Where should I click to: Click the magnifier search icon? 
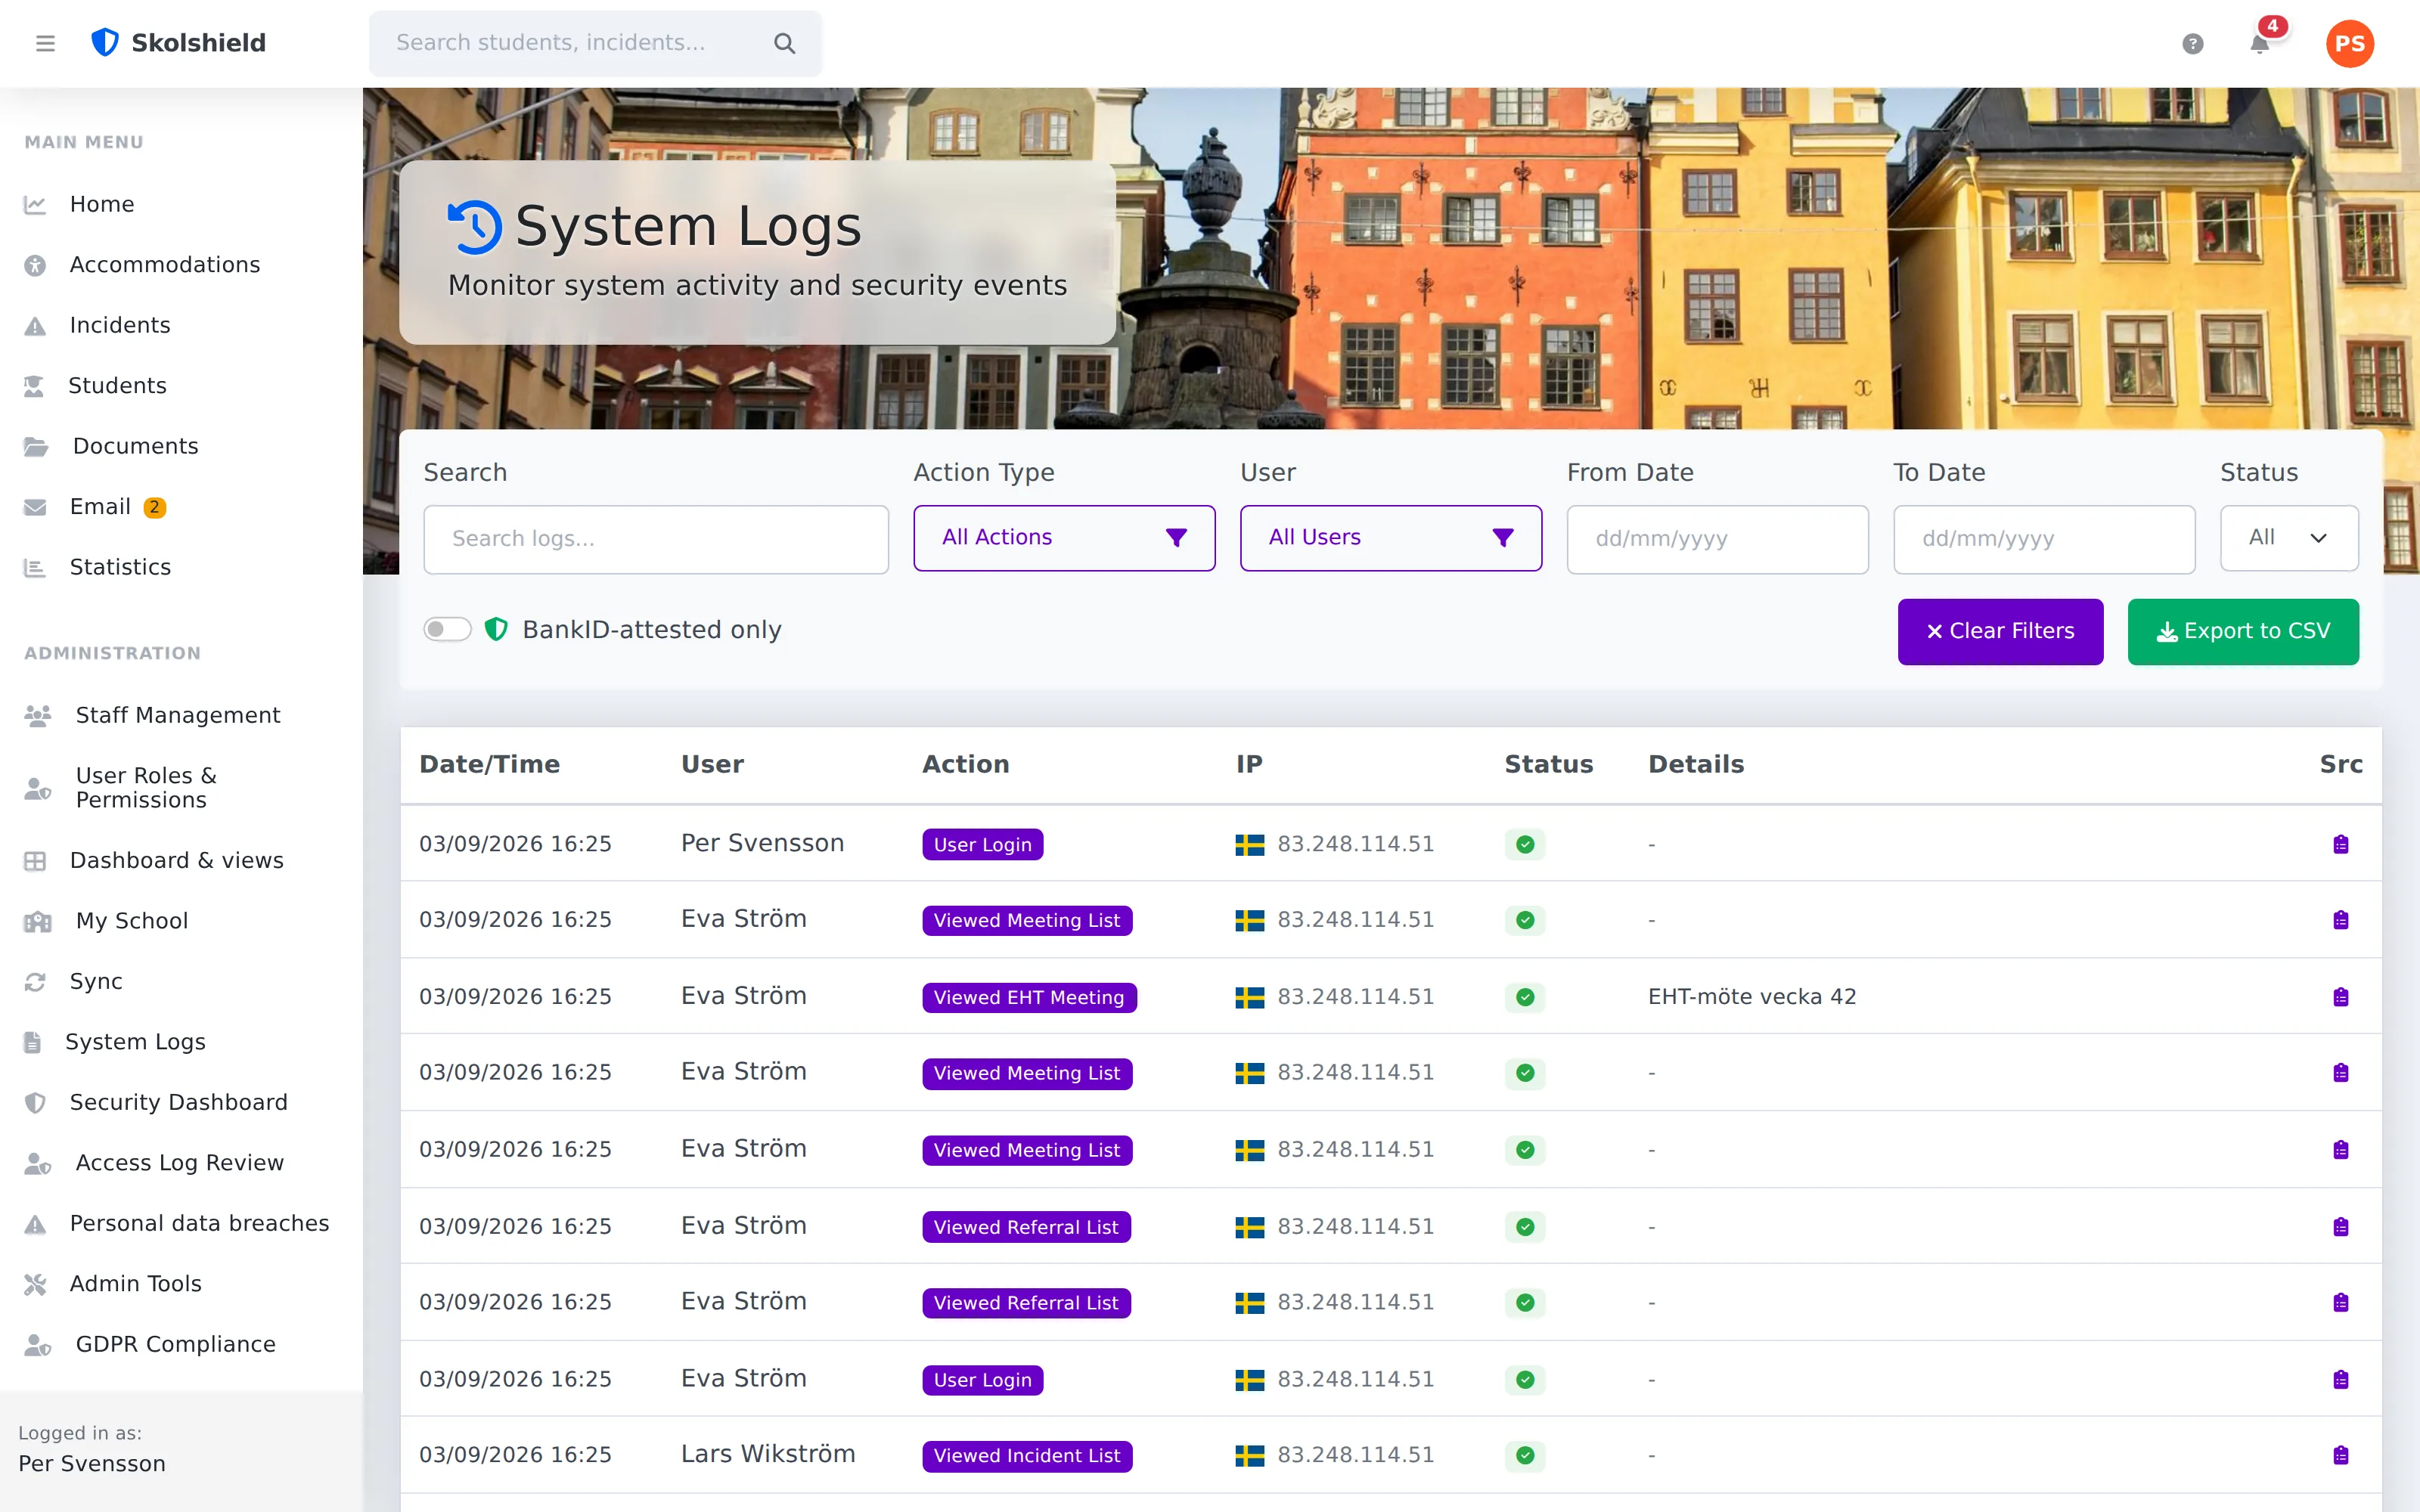[x=785, y=43]
